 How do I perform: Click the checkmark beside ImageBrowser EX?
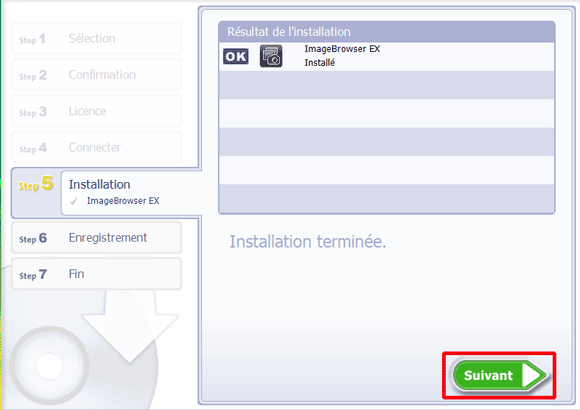click(74, 201)
